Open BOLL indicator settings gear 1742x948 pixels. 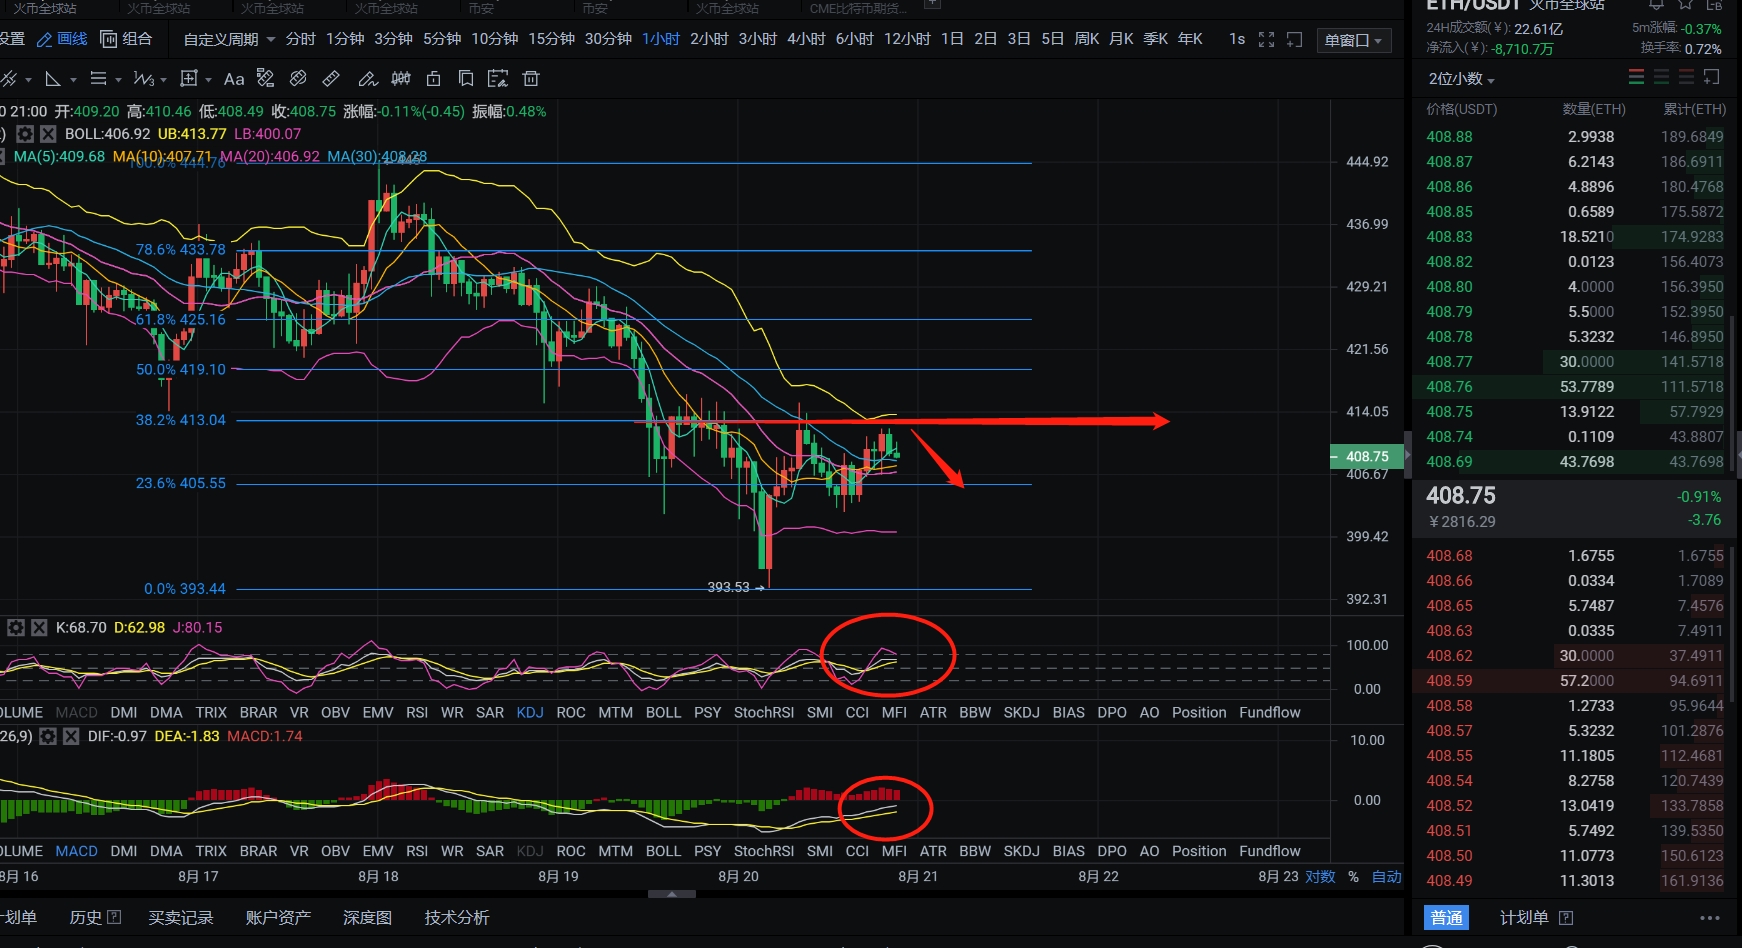pyautogui.click(x=26, y=134)
